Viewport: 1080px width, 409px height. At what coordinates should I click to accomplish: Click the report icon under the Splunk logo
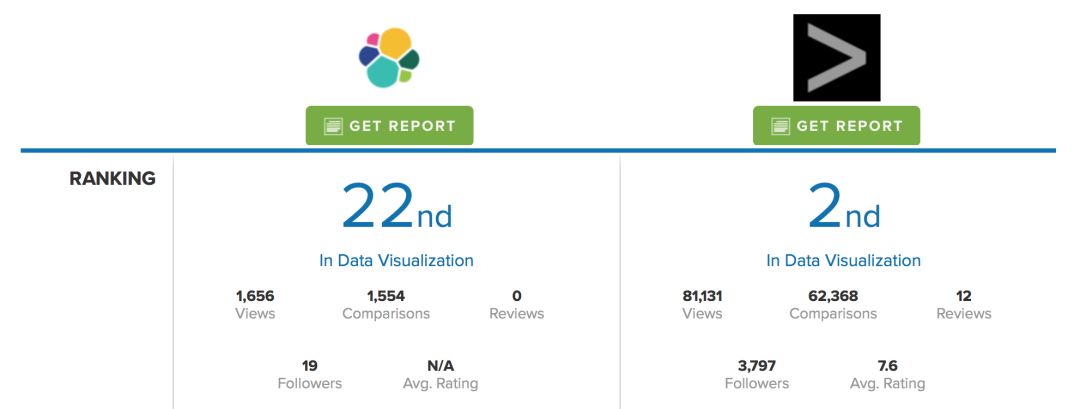pyautogui.click(x=780, y=126)
